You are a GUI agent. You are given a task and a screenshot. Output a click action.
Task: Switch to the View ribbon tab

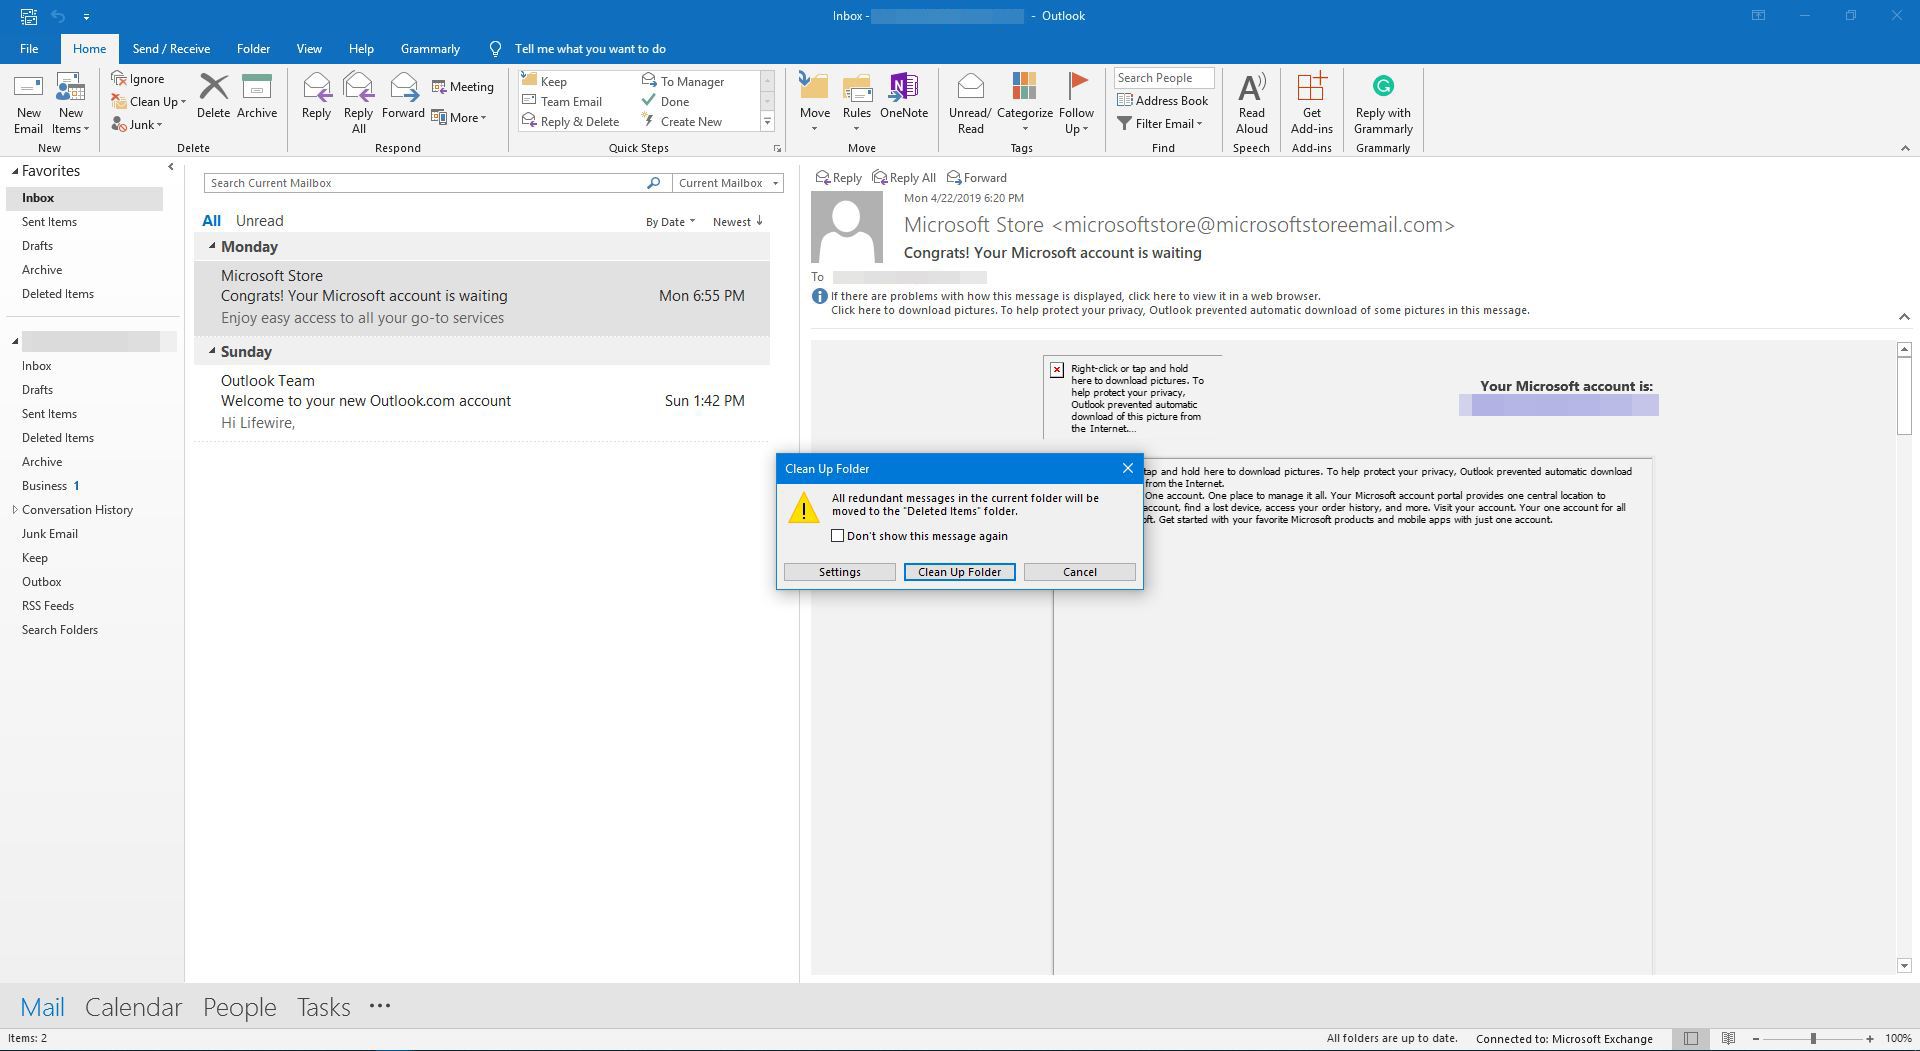point(309,48)
